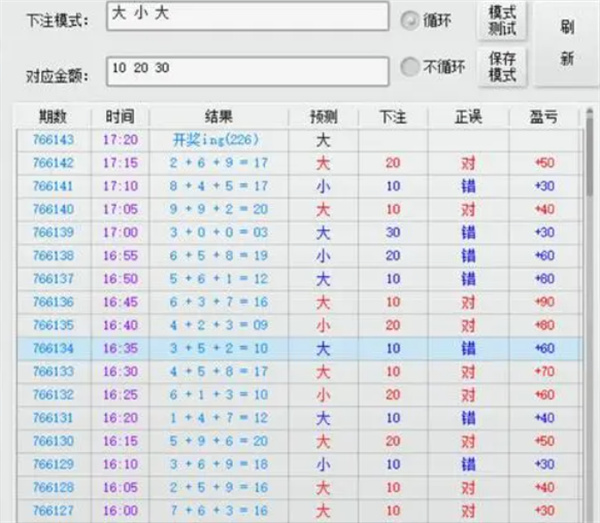Click the 预测 column header
This screenshot has width=600, height=523.
pos(323,117)
